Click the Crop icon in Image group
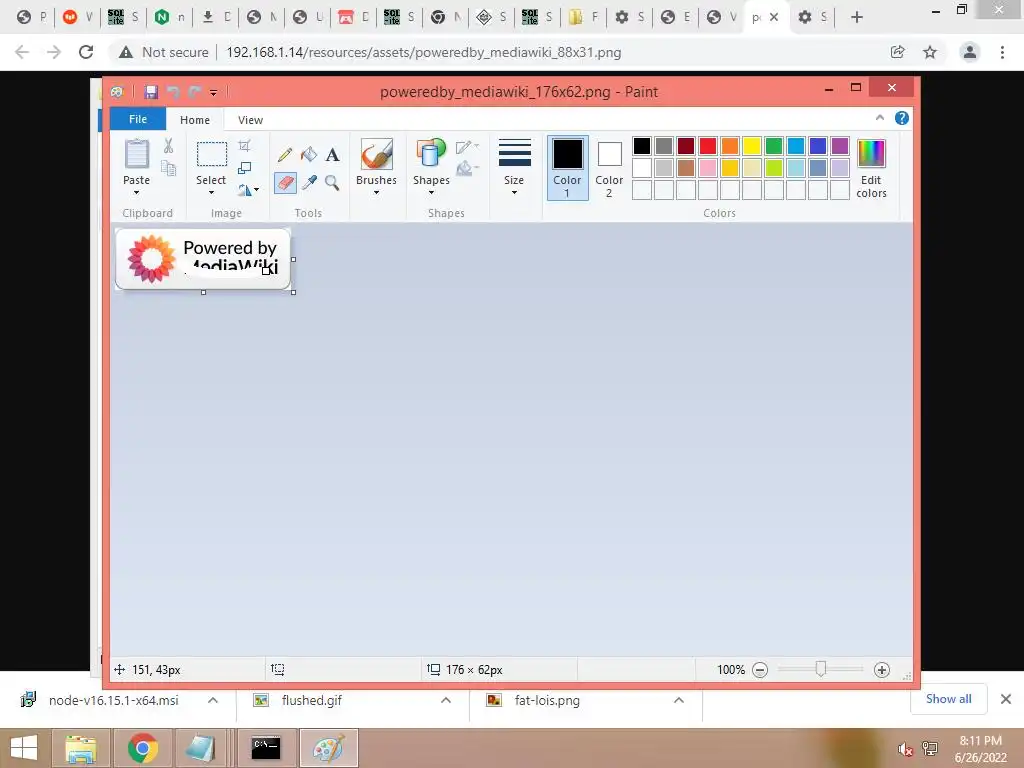1024x768 pixels. tap(244, 146)
